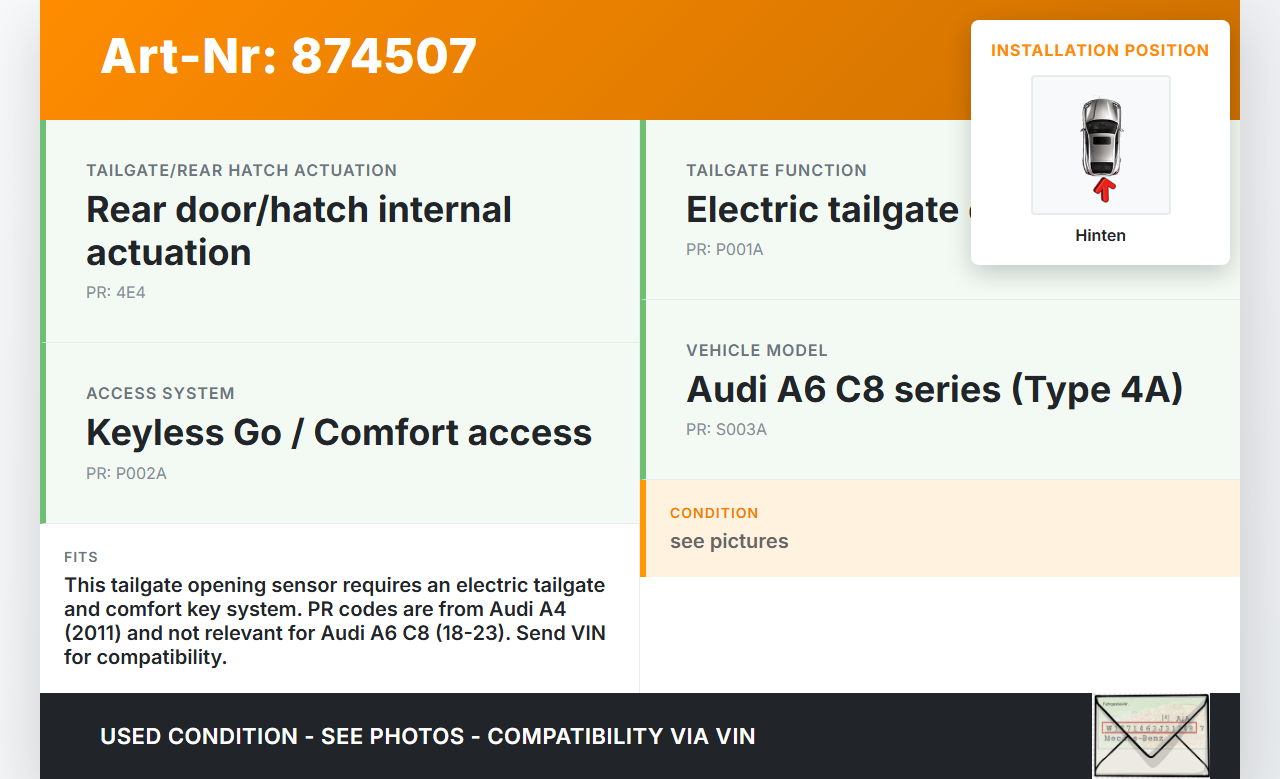Screen dimensions: 1280x779
Task: Click the red arrow under the car
Action: (1103, 189)
